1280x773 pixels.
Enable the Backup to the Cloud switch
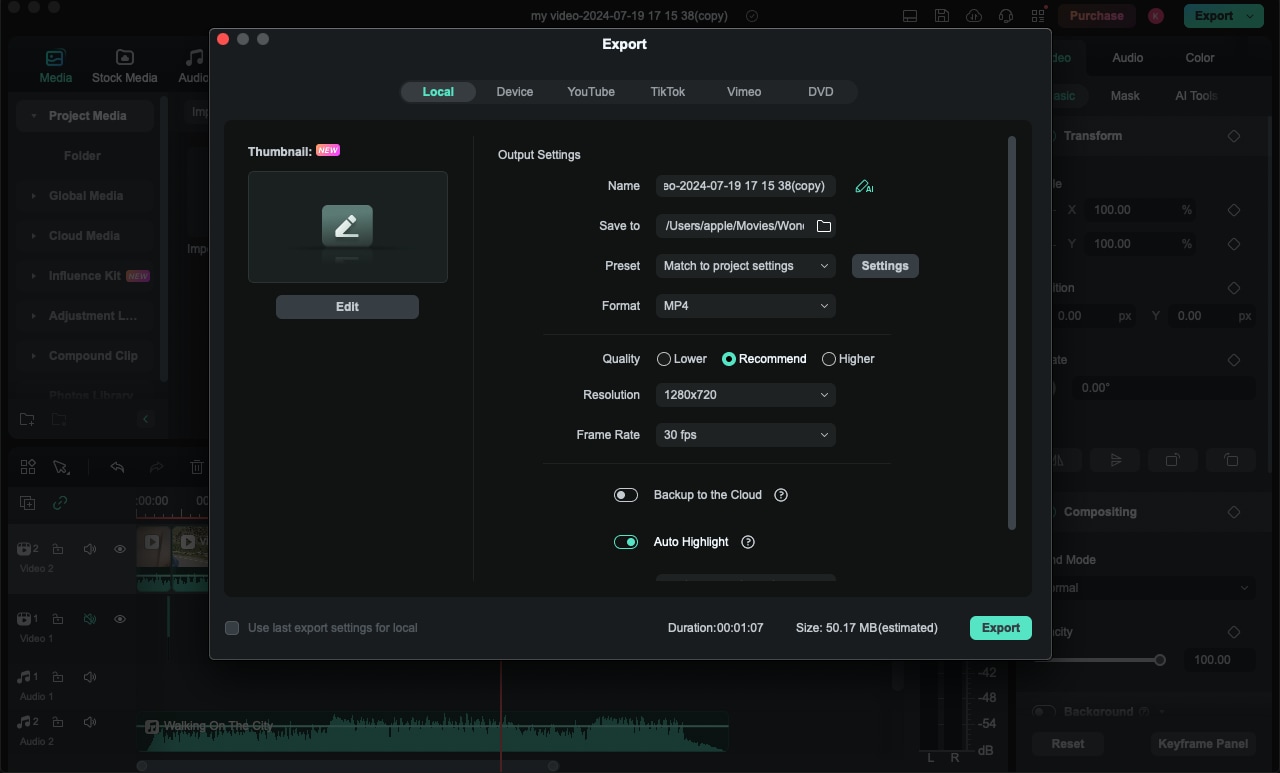coord(626,495)
